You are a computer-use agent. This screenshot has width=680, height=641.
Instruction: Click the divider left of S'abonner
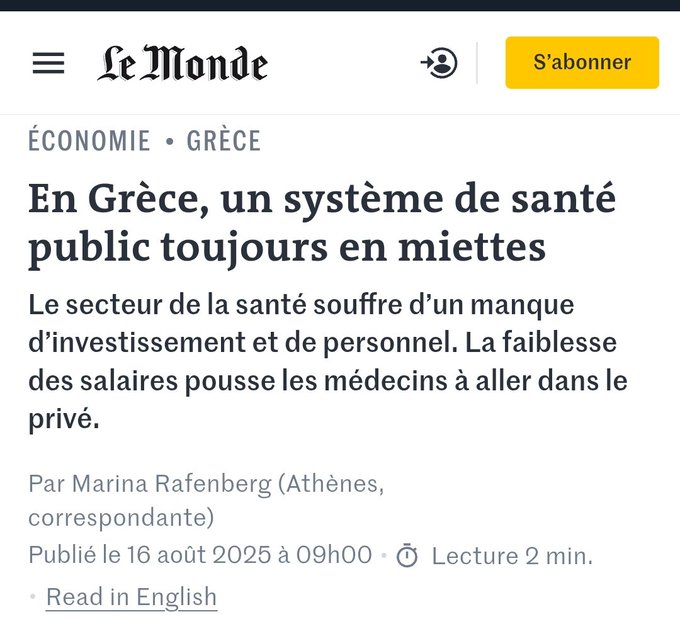(x=477, y=63)
